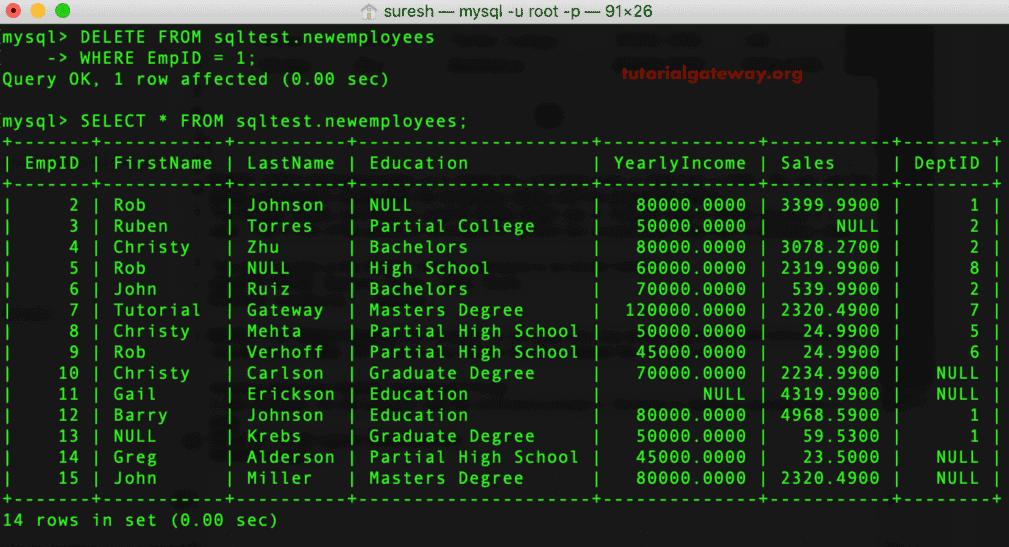Click last name 'Carlson'
Image resolution: width=1009 pixels, height=547 pixels.
coord(285,373)
